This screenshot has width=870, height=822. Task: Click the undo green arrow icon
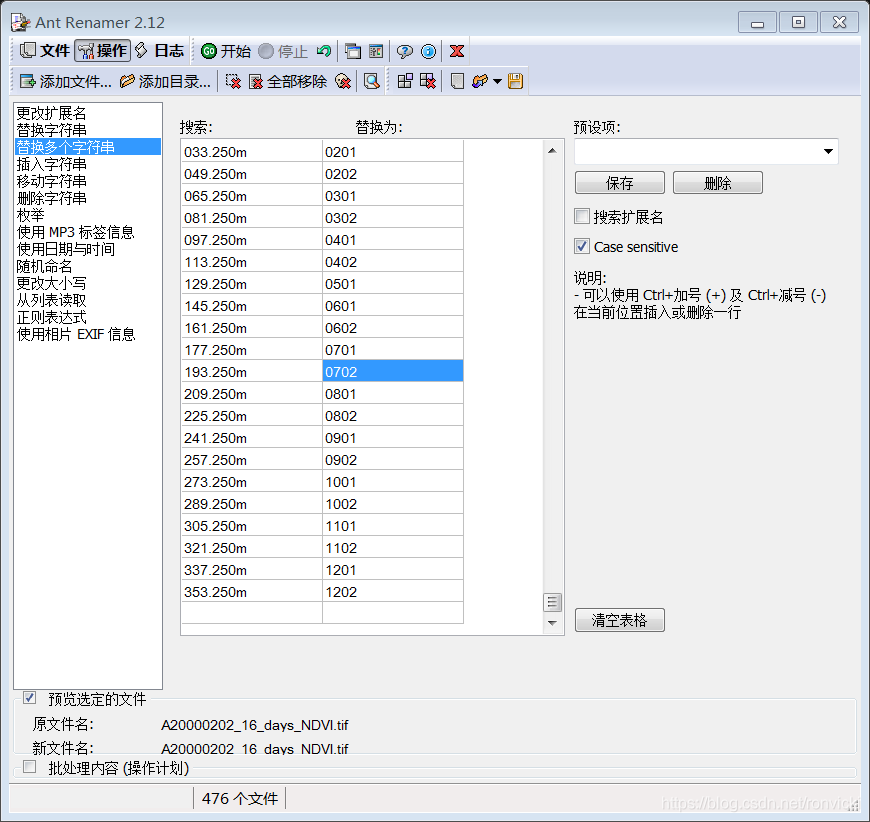tap(323, 51)
